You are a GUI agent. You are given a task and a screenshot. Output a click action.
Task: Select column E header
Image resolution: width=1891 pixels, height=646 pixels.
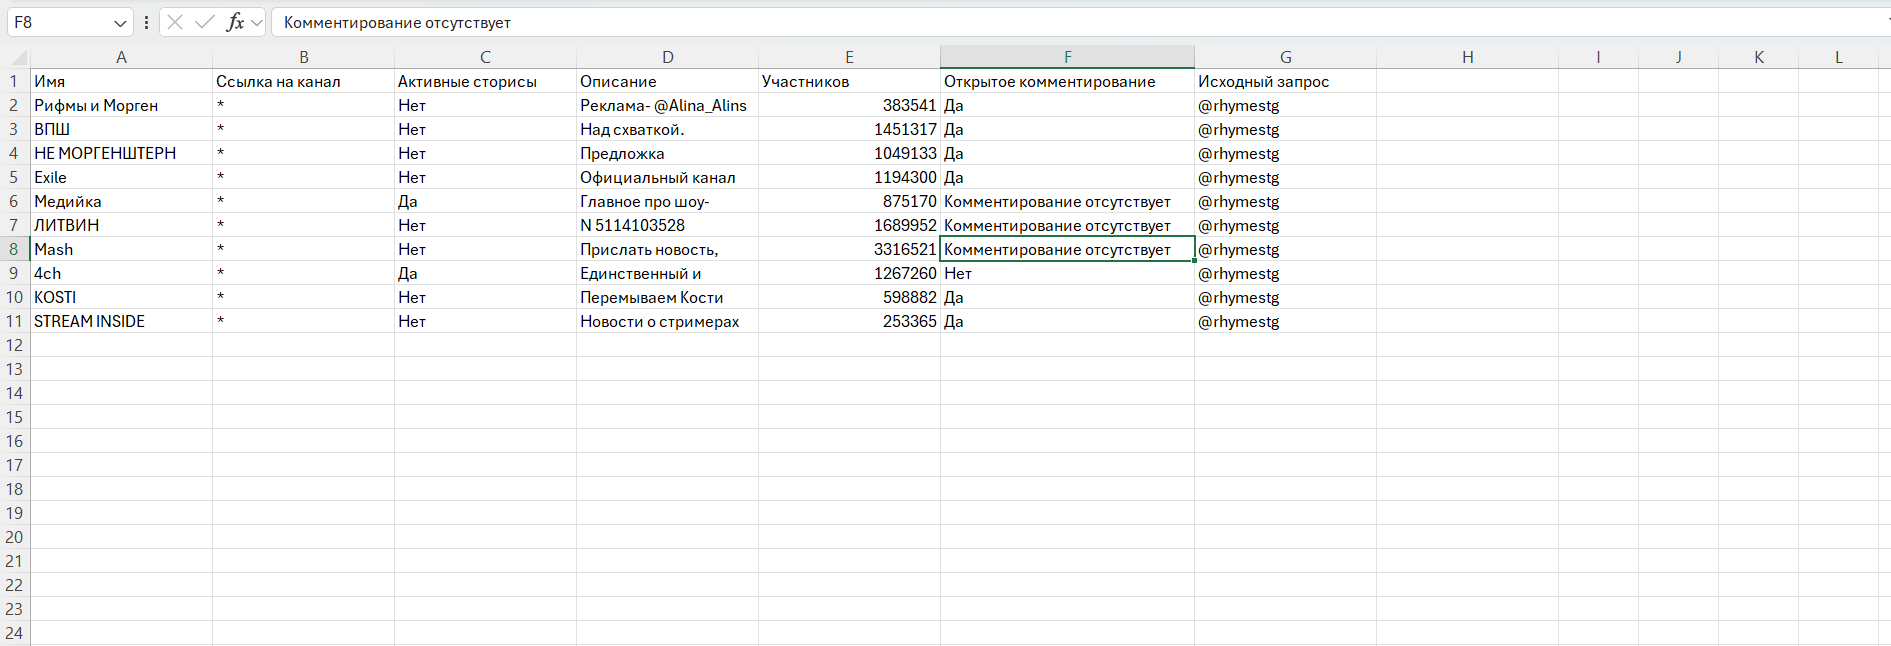[849, 57]
